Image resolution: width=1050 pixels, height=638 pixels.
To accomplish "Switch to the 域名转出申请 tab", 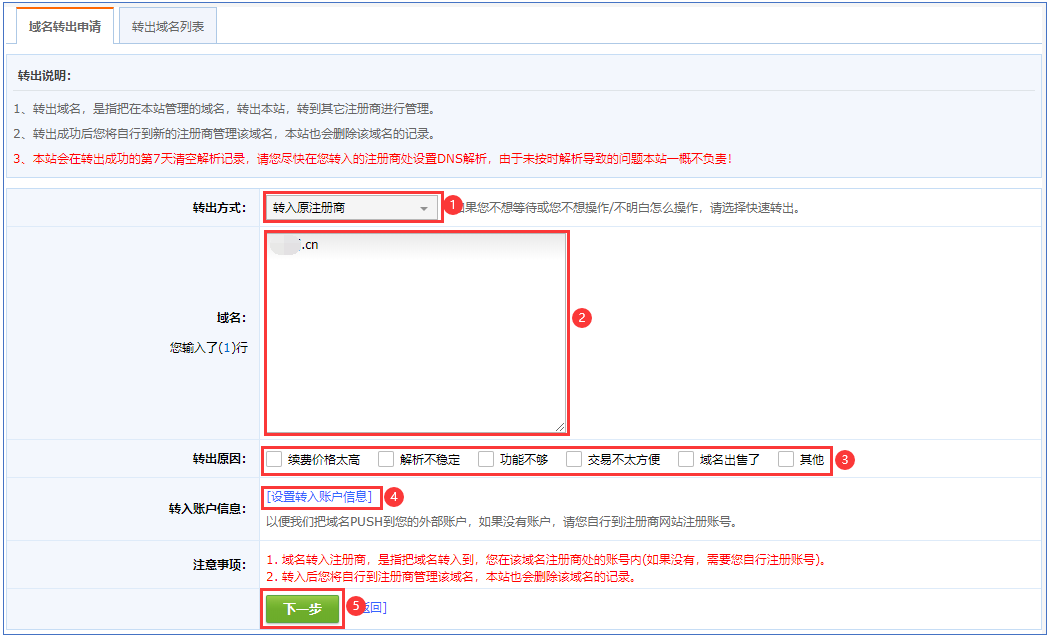I will pyautogui.click(x=65, y=26).
